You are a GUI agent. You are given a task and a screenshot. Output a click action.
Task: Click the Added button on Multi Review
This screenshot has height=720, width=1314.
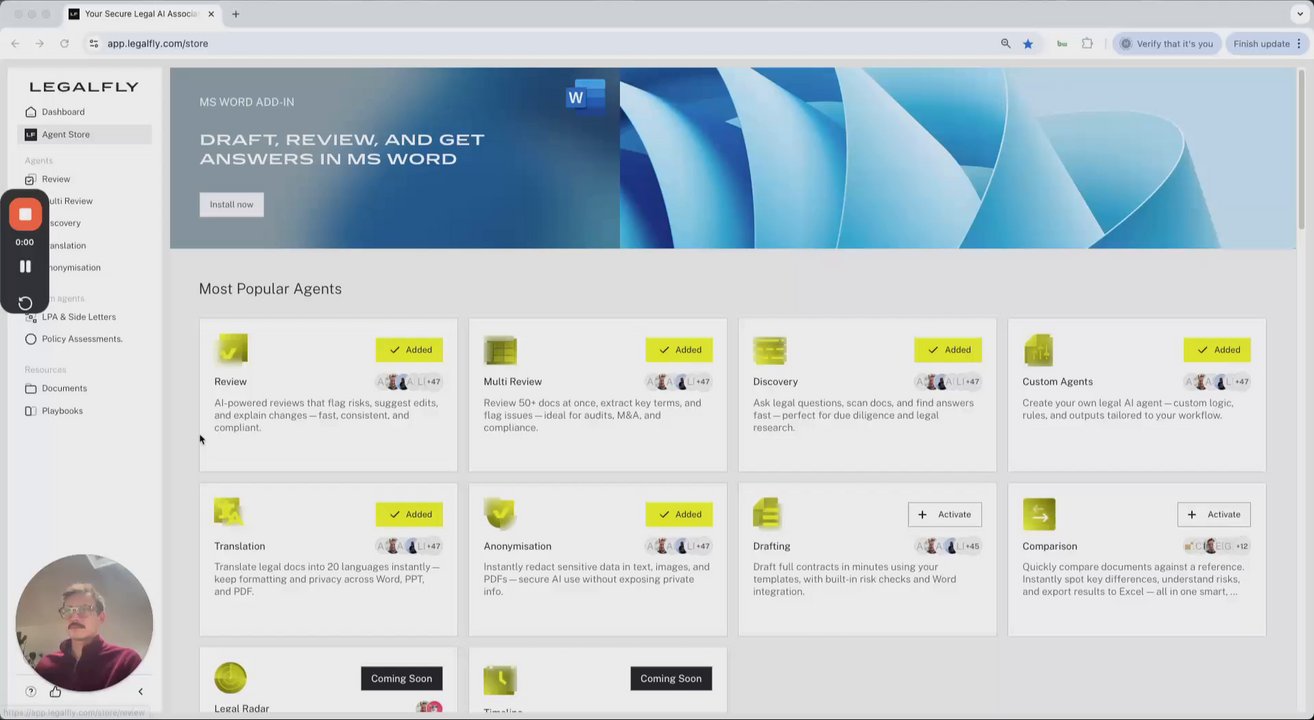tap(679, 350)
